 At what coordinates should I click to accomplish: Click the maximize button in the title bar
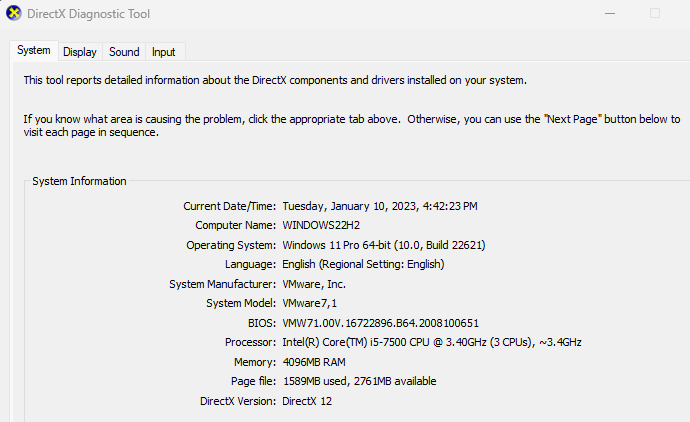click(656, 14)
